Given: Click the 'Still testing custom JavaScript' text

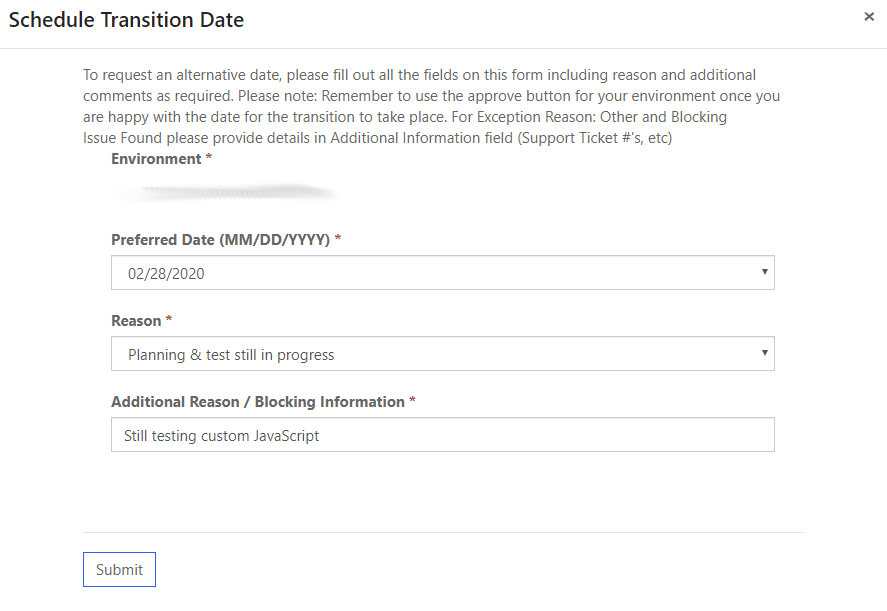Looking at the screenshot, I should 221,436.
